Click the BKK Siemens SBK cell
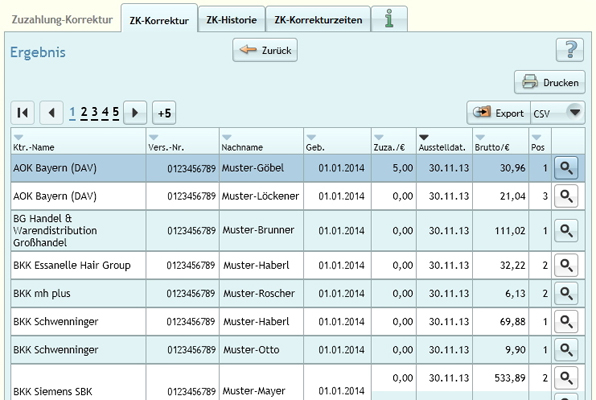596x400 pixels. coord(78,382)
